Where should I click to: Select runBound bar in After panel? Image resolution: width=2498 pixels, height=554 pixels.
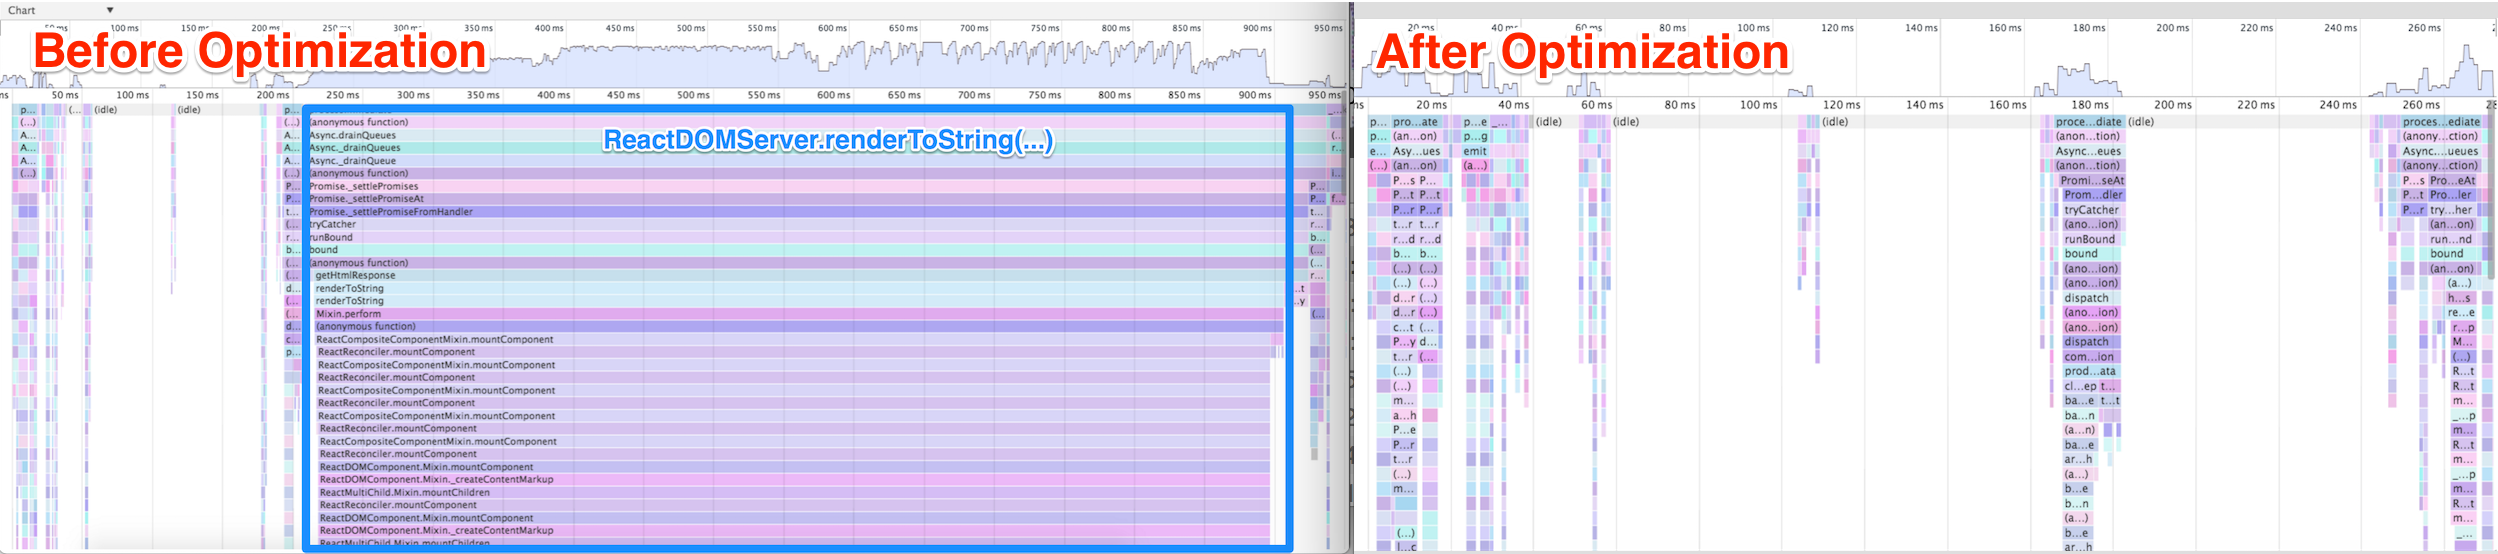[x=2090, y=239]
